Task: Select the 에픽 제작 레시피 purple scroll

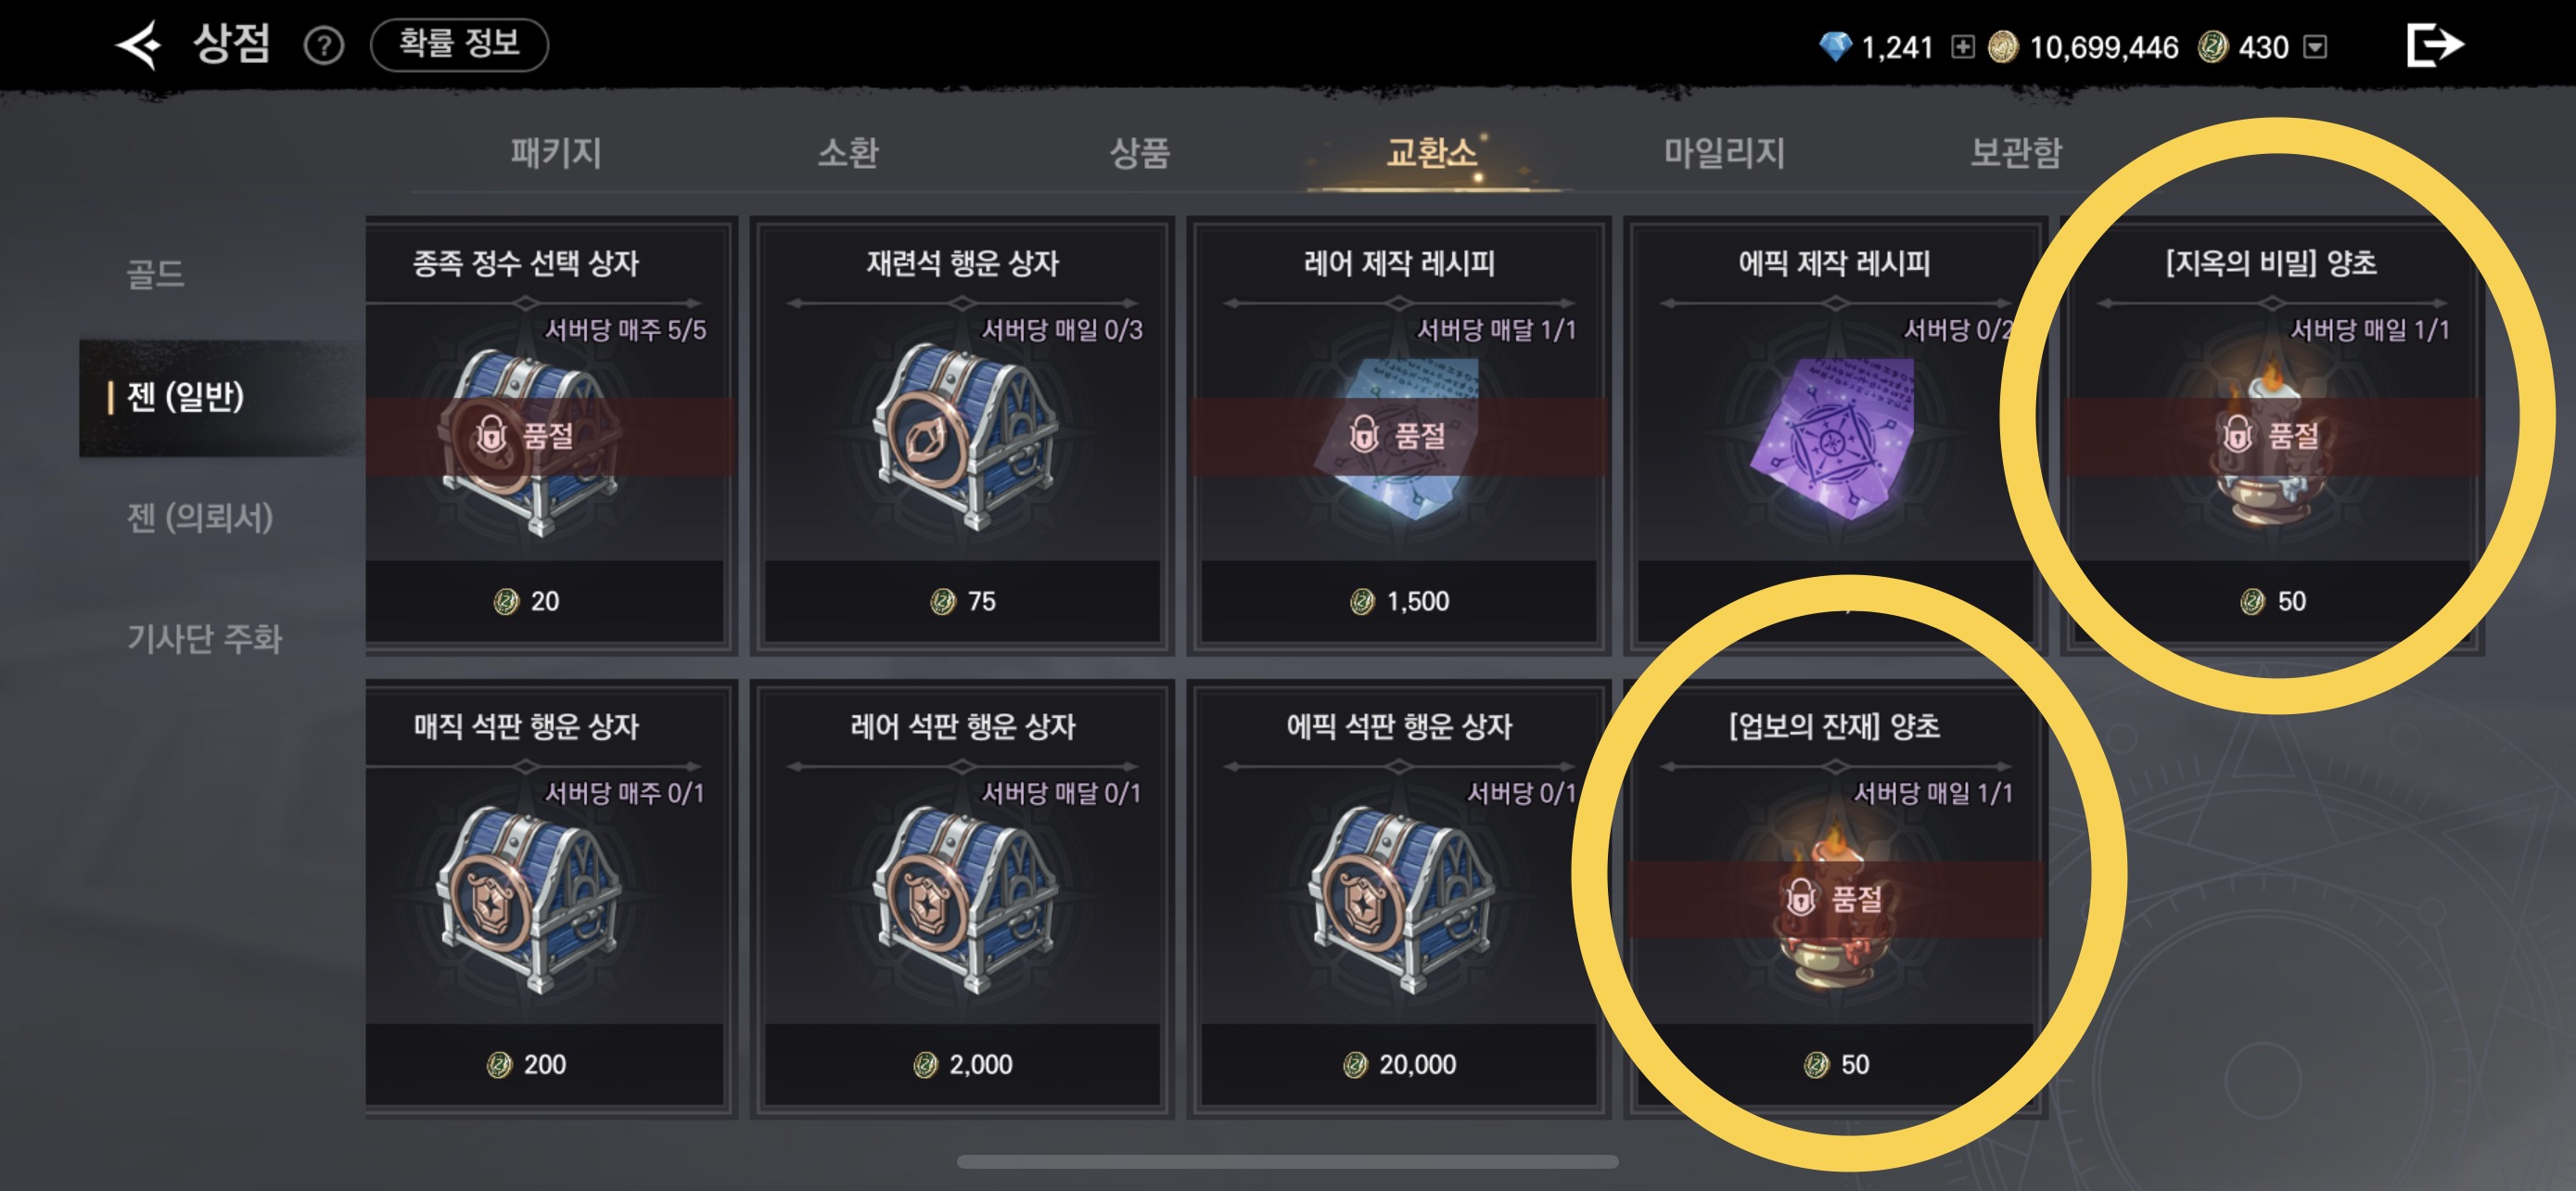Action: 1835,436
